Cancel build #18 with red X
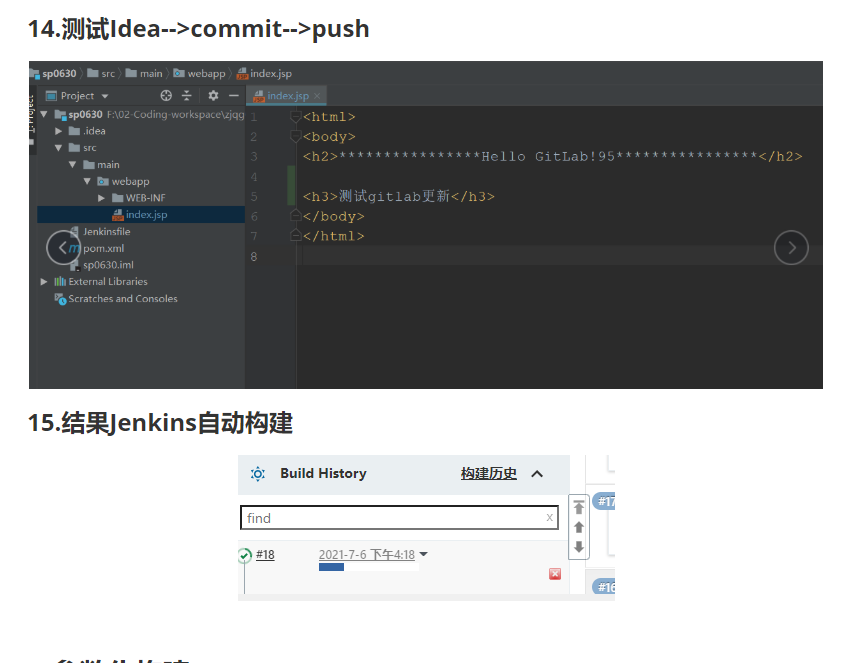 pyautogui.click(x=555, y=573)
